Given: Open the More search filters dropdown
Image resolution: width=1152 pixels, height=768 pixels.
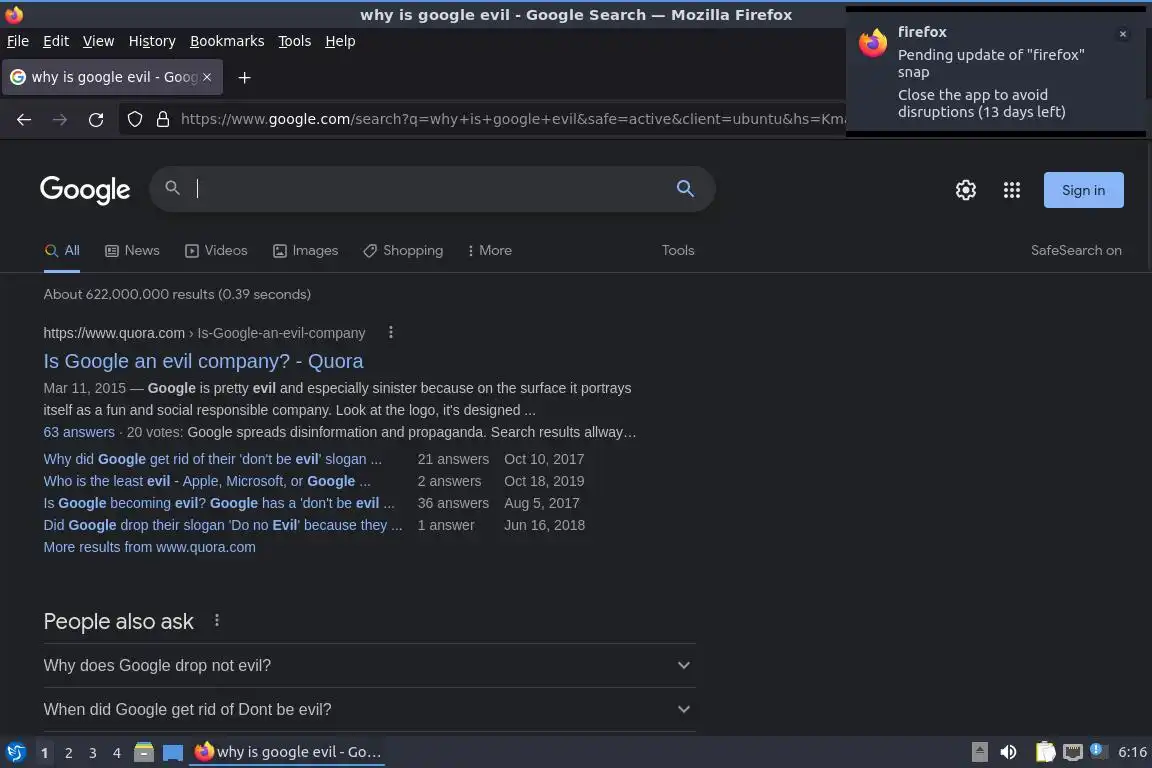Looking at the screenshot, I should click(x=489, y=251).
